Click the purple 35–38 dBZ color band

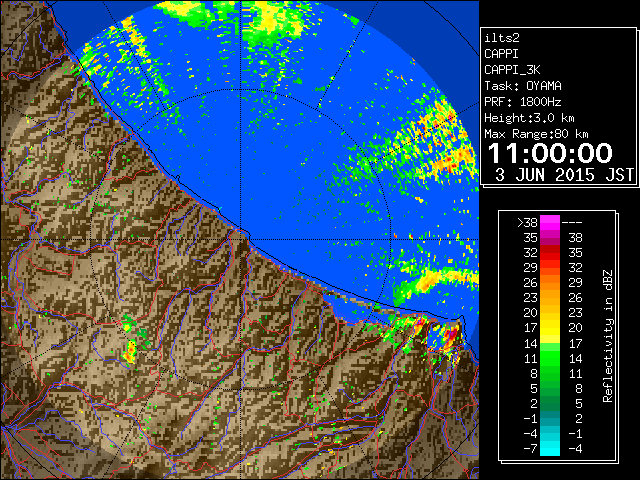point(550,238)
